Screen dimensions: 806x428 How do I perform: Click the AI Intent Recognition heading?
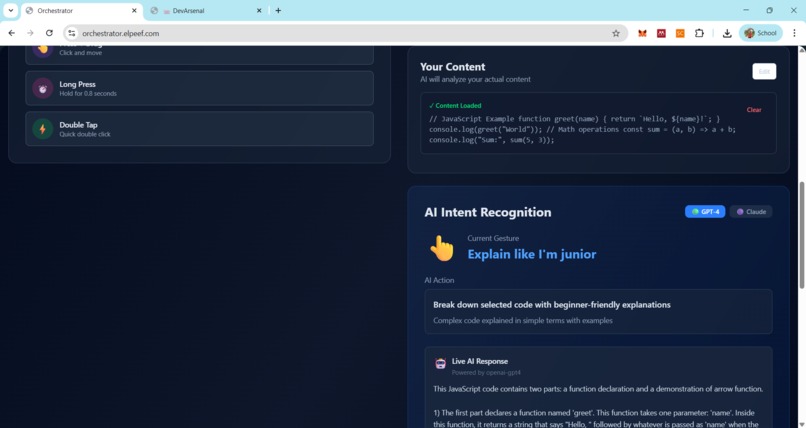coord(488,212)
